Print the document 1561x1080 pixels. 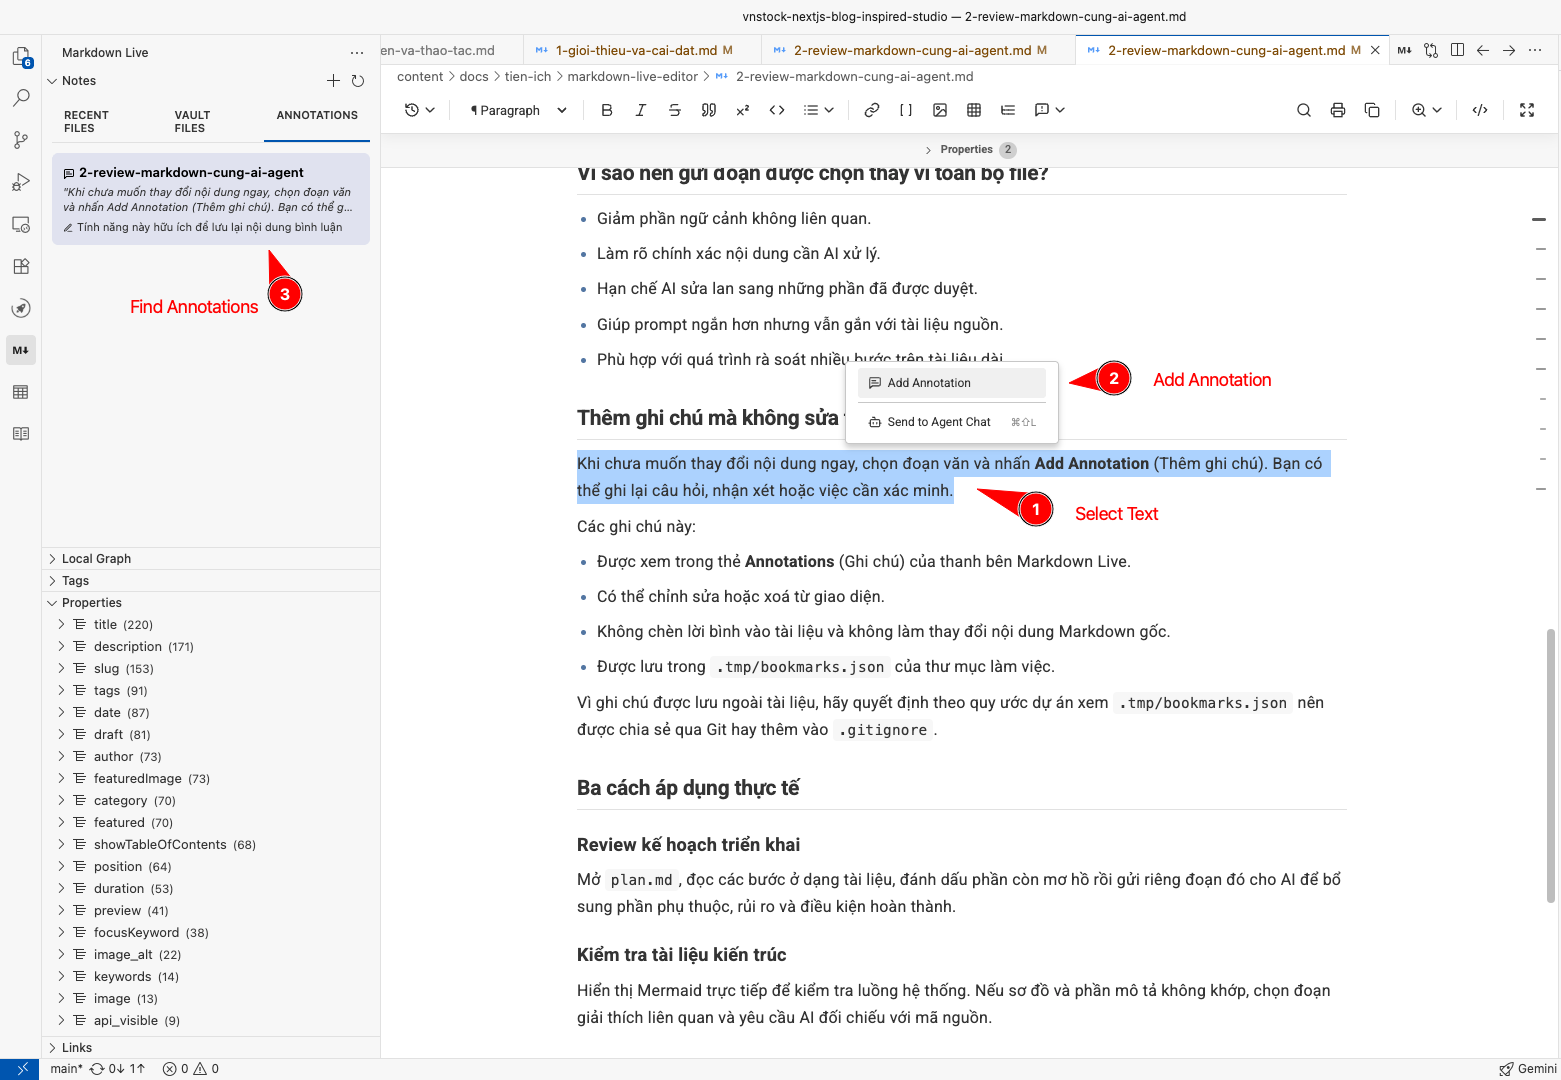point(1338,110)
